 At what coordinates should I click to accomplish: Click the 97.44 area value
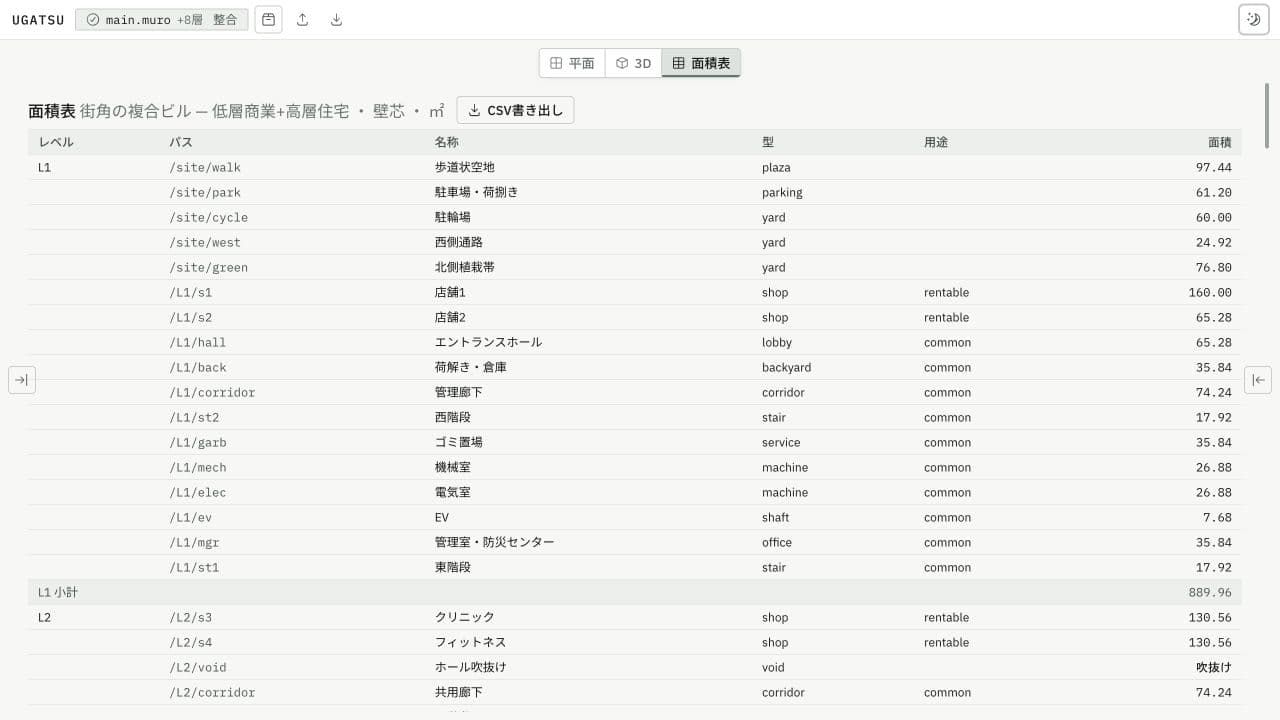[x=1214, y=167]
